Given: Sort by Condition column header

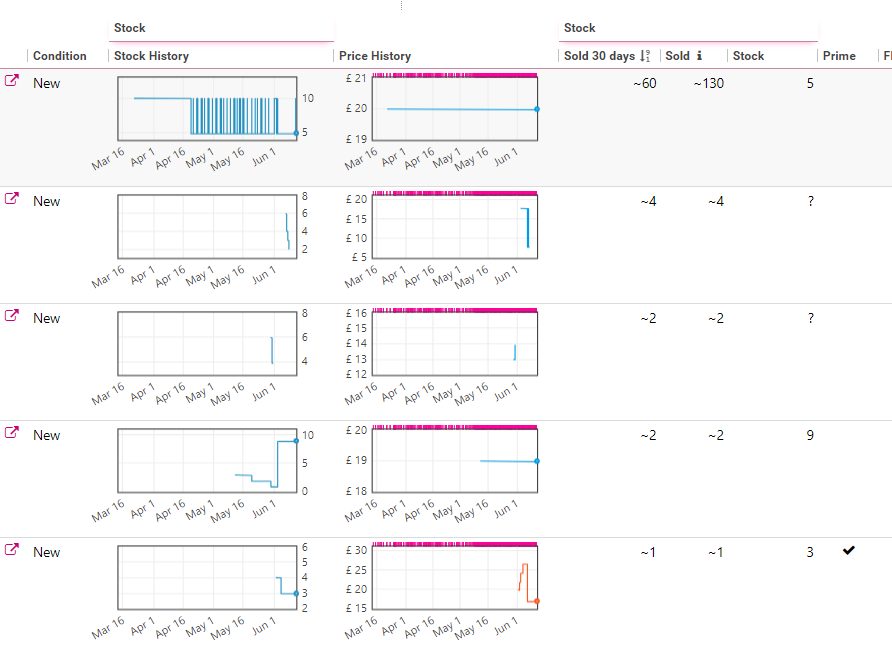Looking at the screenshot, I should point(60,56).
